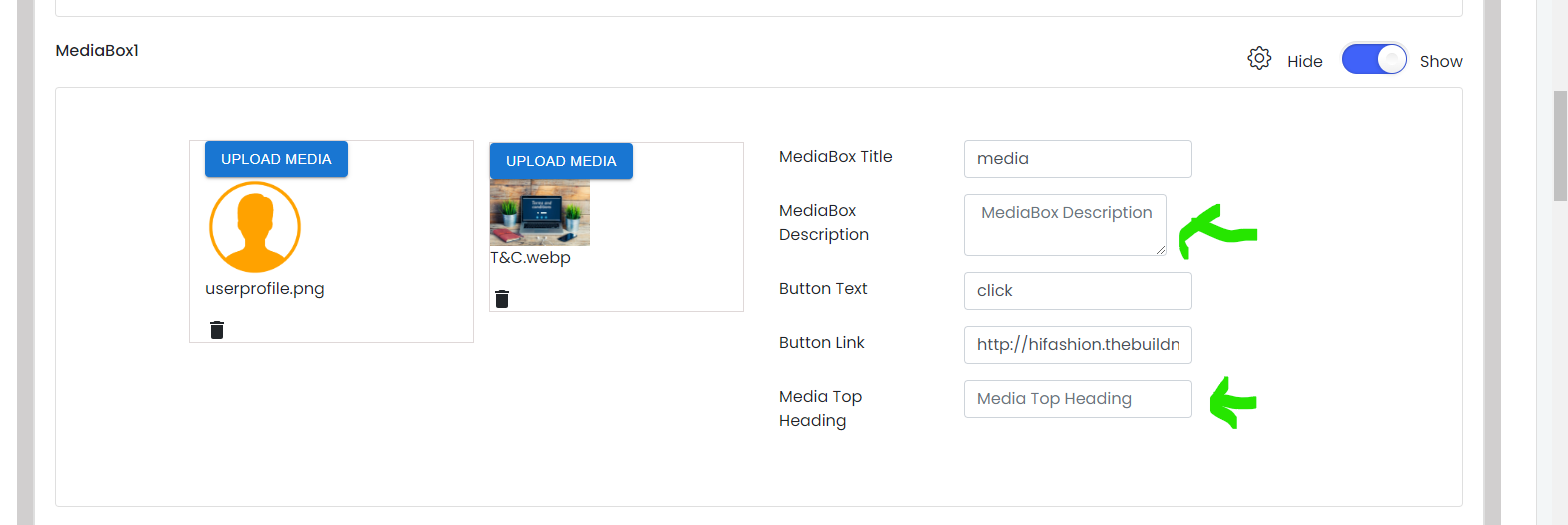Click the Button Link field label

(822, 343)
